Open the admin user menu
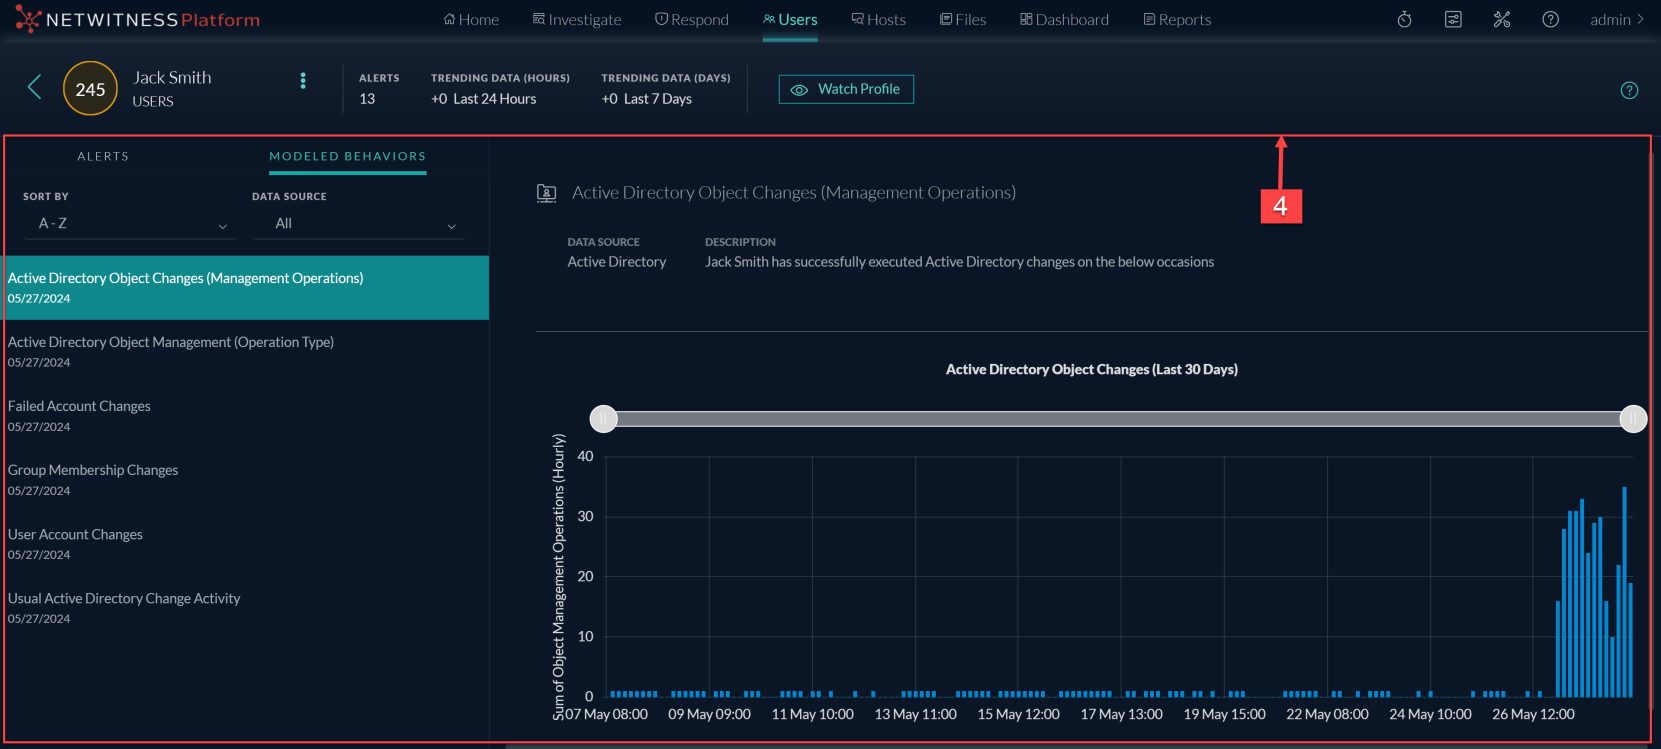Image resolution: width=1661 pixels, height=749 pixels. coord(1616,20)
